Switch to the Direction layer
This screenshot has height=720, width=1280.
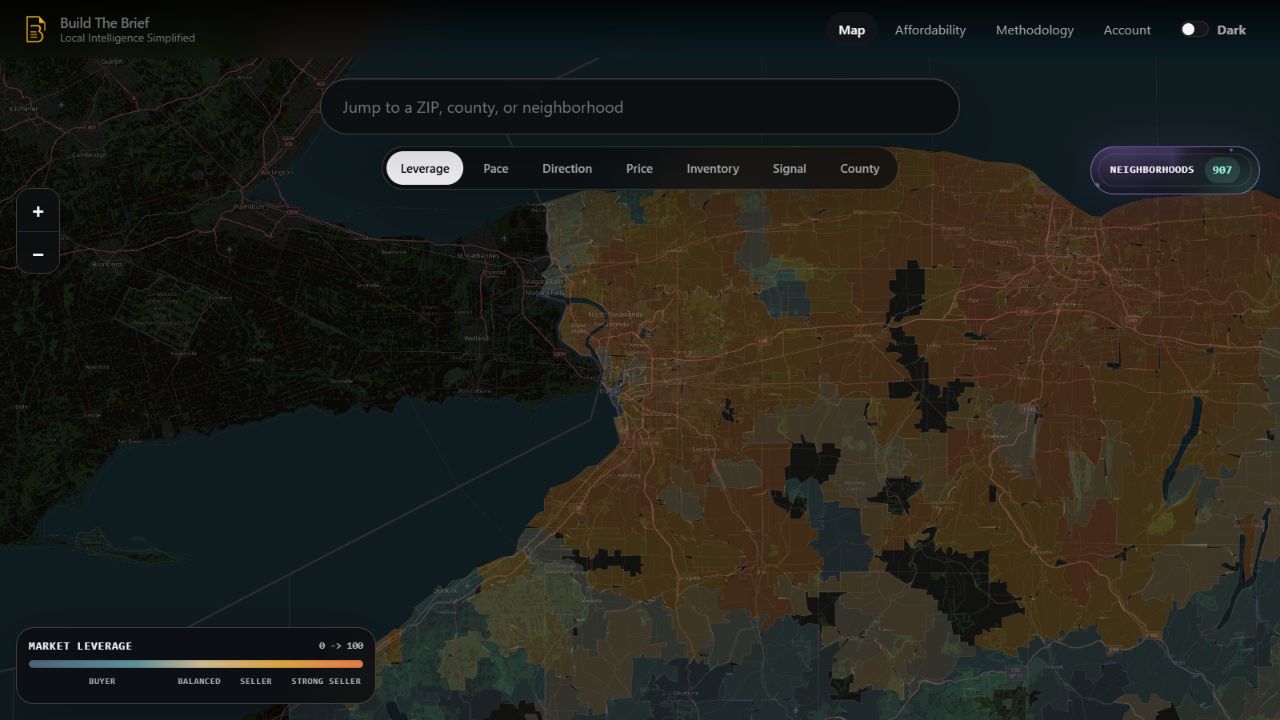click(x=567, y=168)
